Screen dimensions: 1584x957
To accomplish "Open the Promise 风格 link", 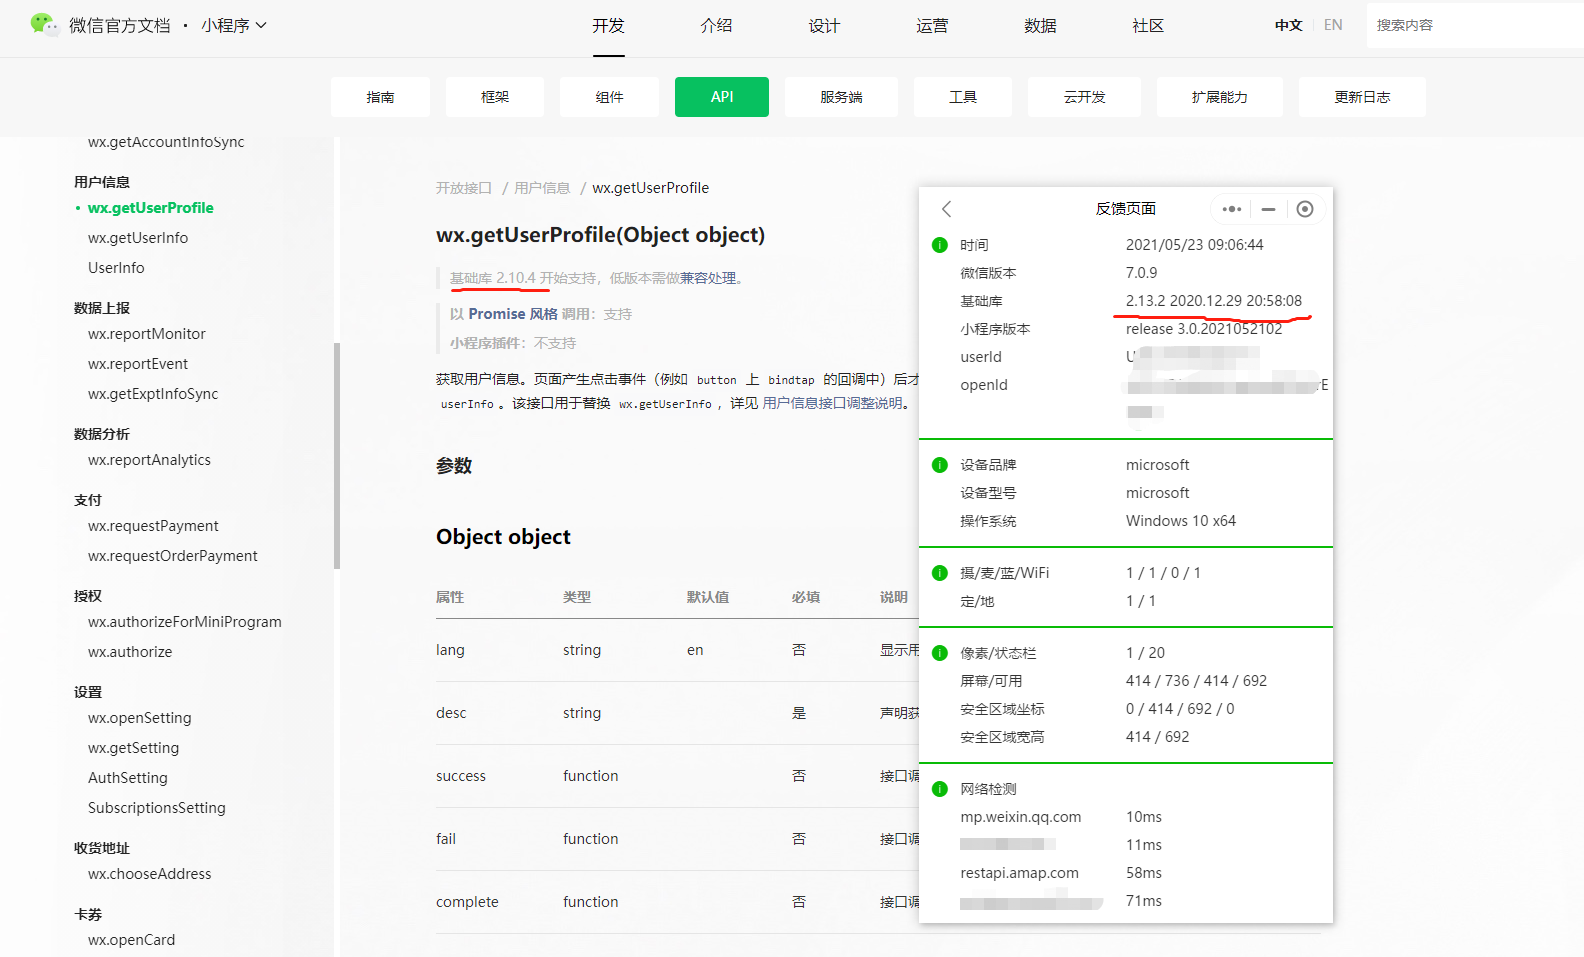I will point(513,314).
